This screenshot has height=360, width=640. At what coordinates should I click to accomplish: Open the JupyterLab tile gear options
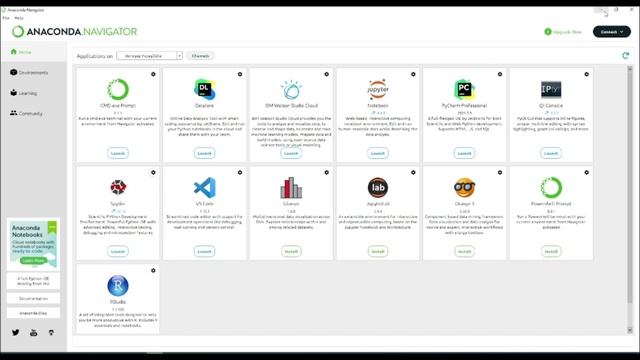coord(413,173)
